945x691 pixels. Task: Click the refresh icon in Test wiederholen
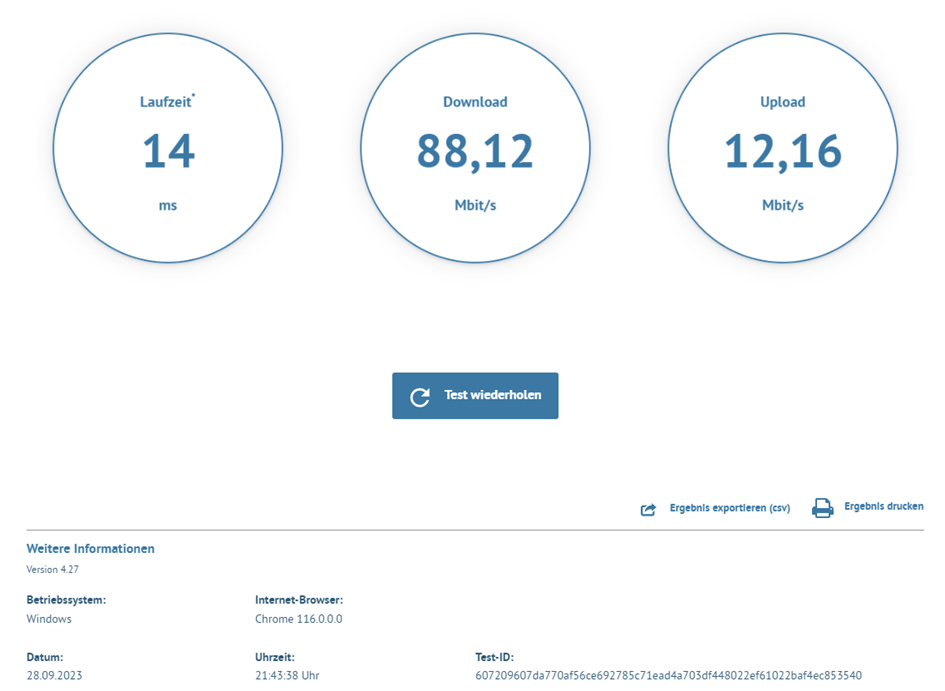(420, 396)
